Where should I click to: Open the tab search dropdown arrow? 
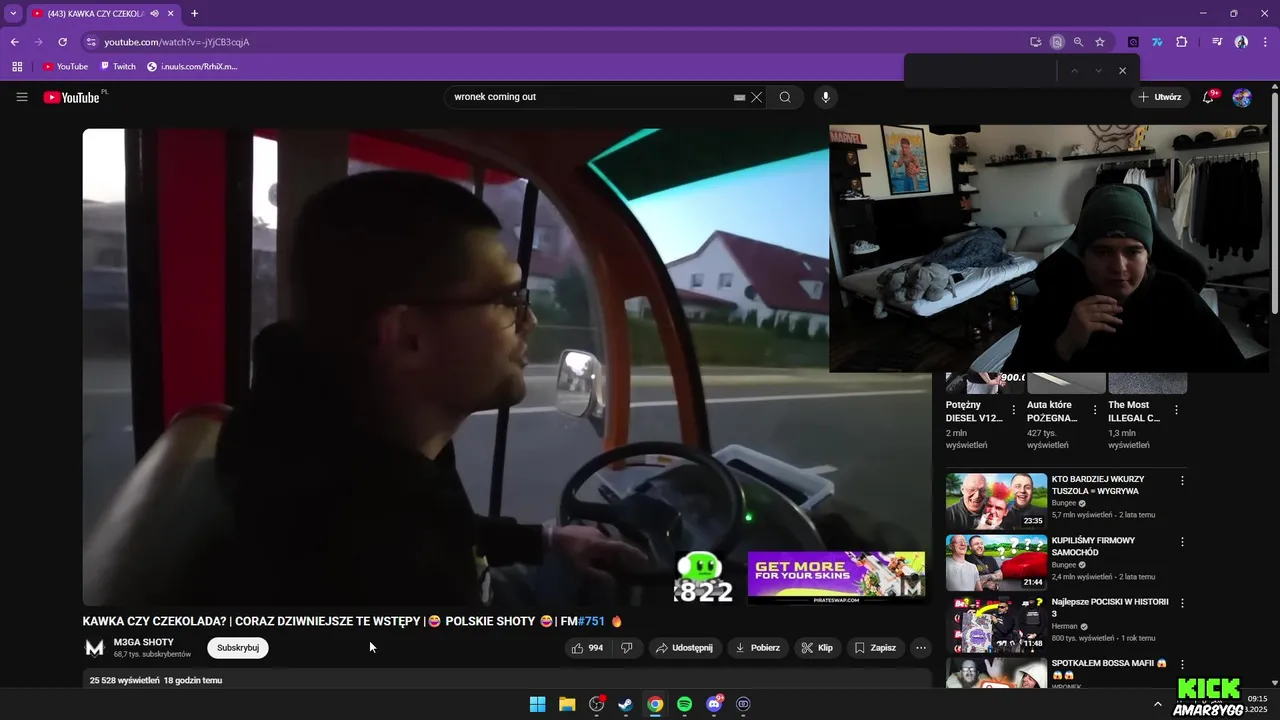click(x=13, y=13)
